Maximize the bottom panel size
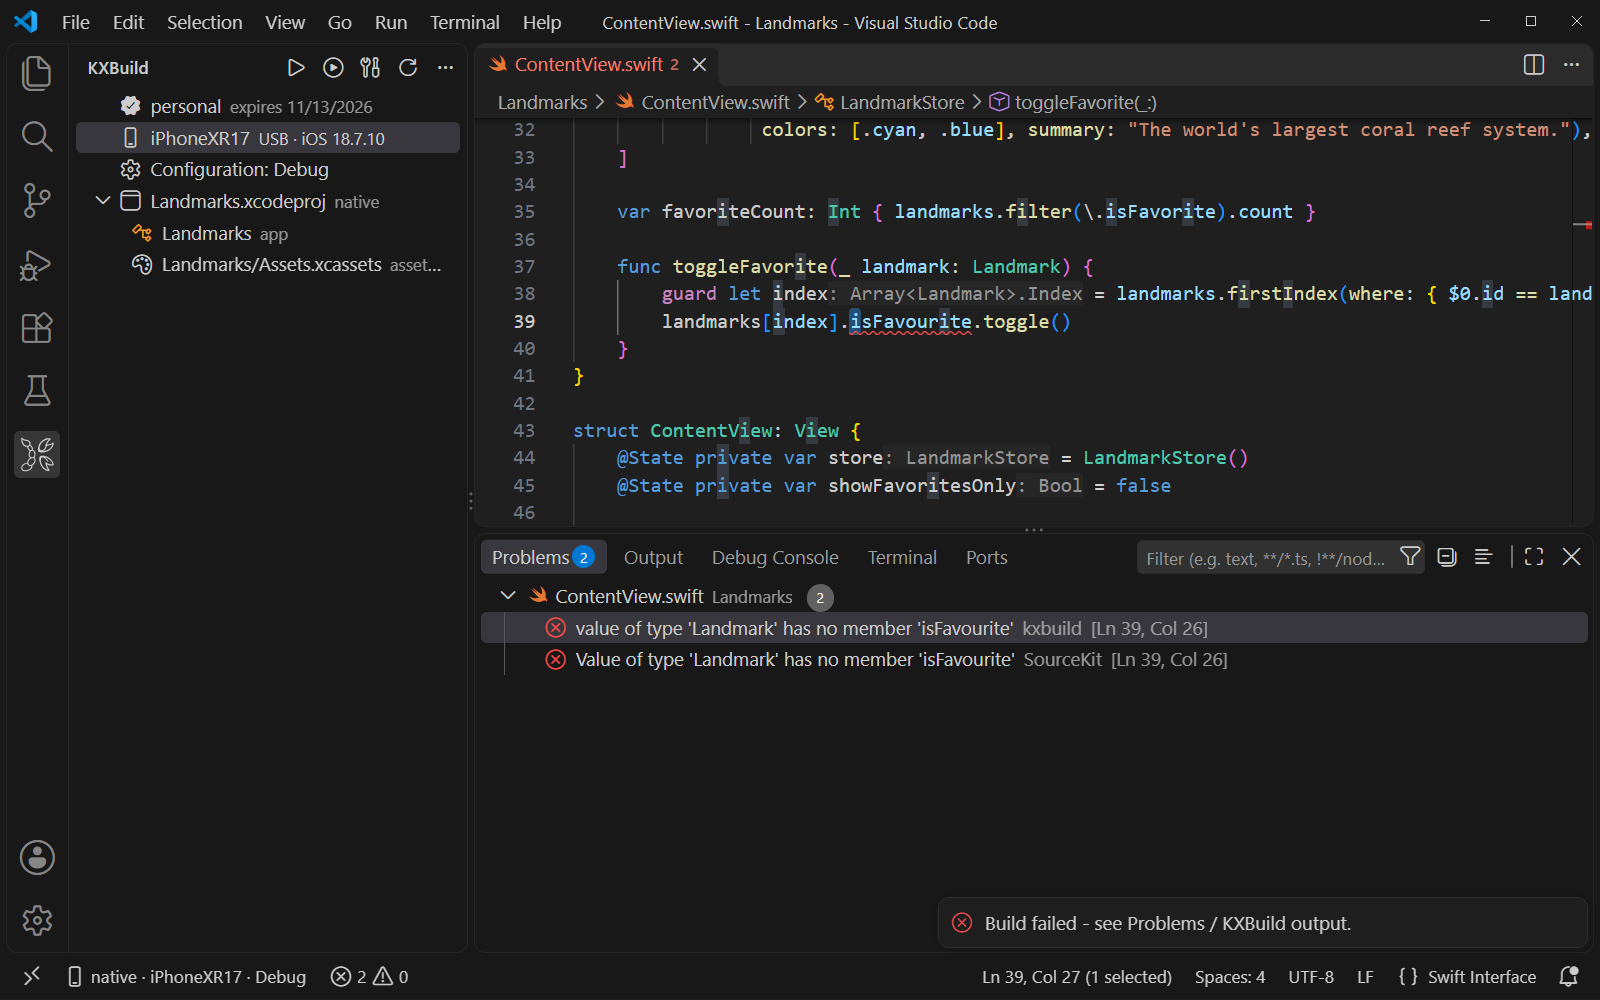1600x1000 pixels. (x=1534, y=557)
